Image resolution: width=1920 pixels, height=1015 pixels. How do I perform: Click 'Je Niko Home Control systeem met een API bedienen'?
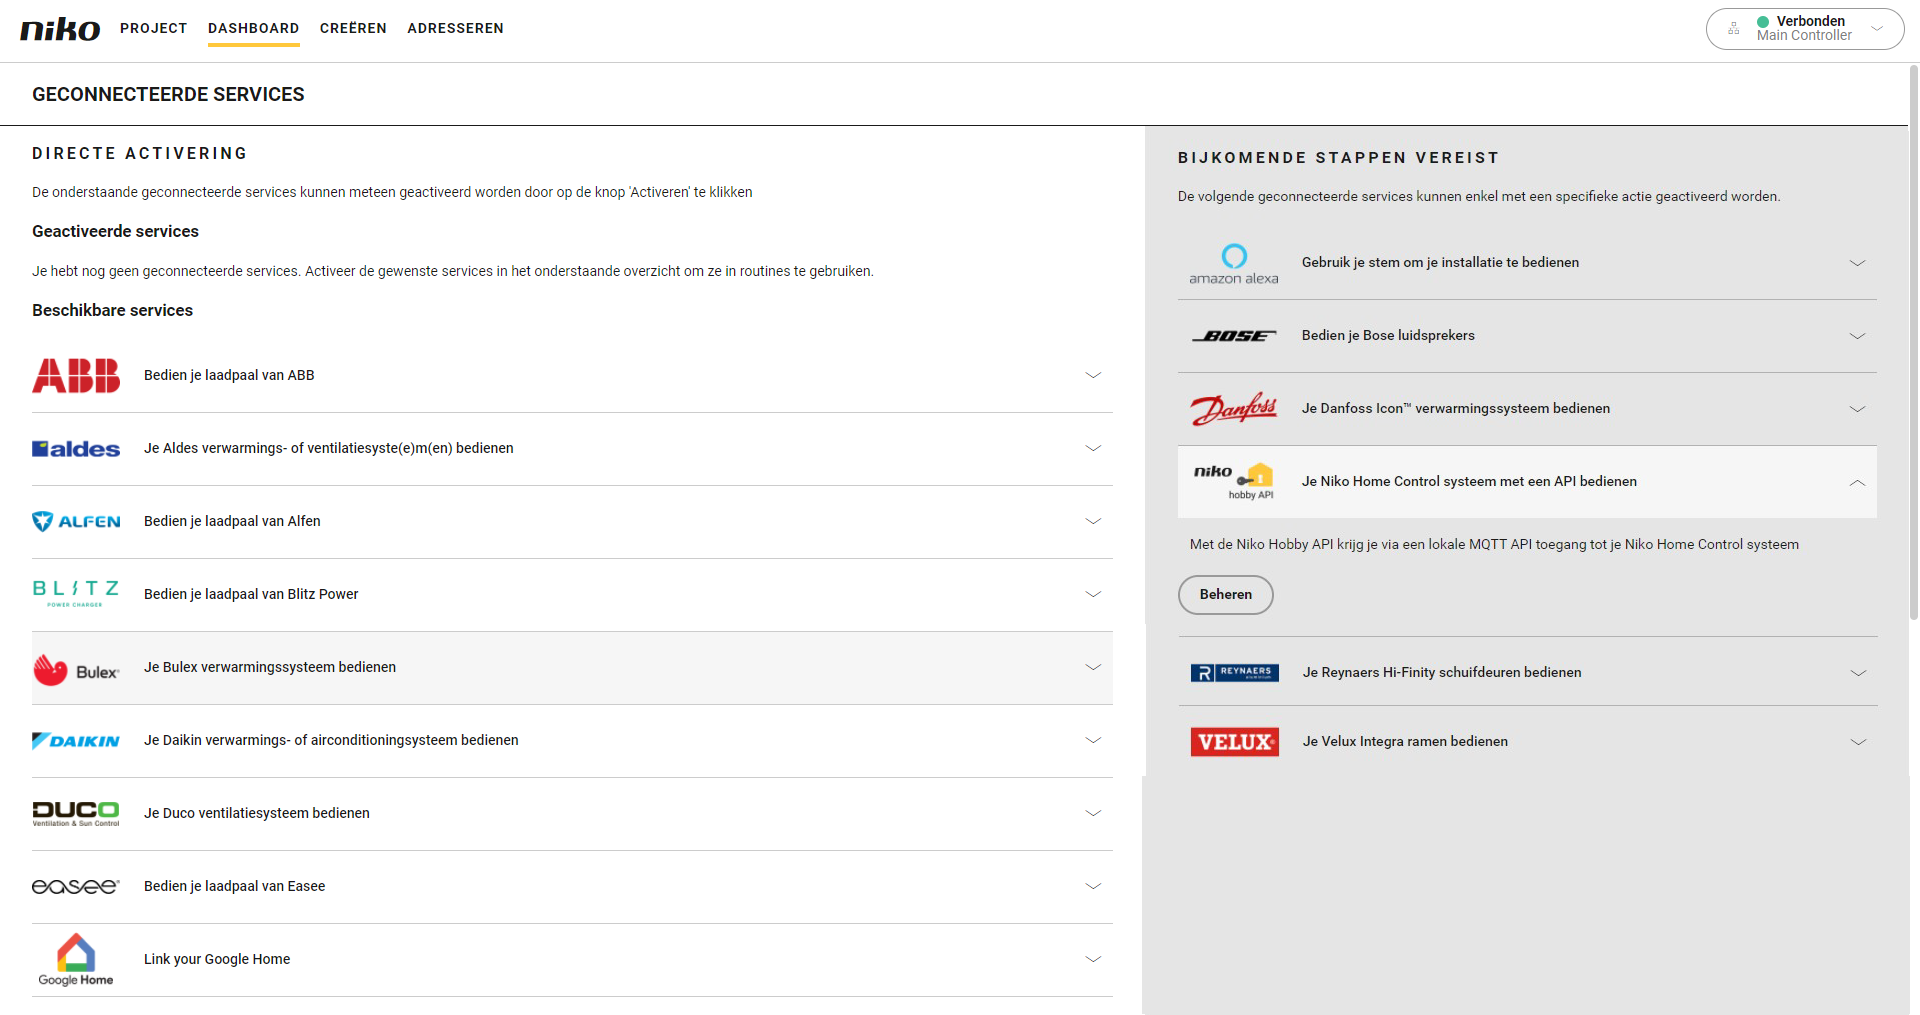click(x=1469, y=481)
